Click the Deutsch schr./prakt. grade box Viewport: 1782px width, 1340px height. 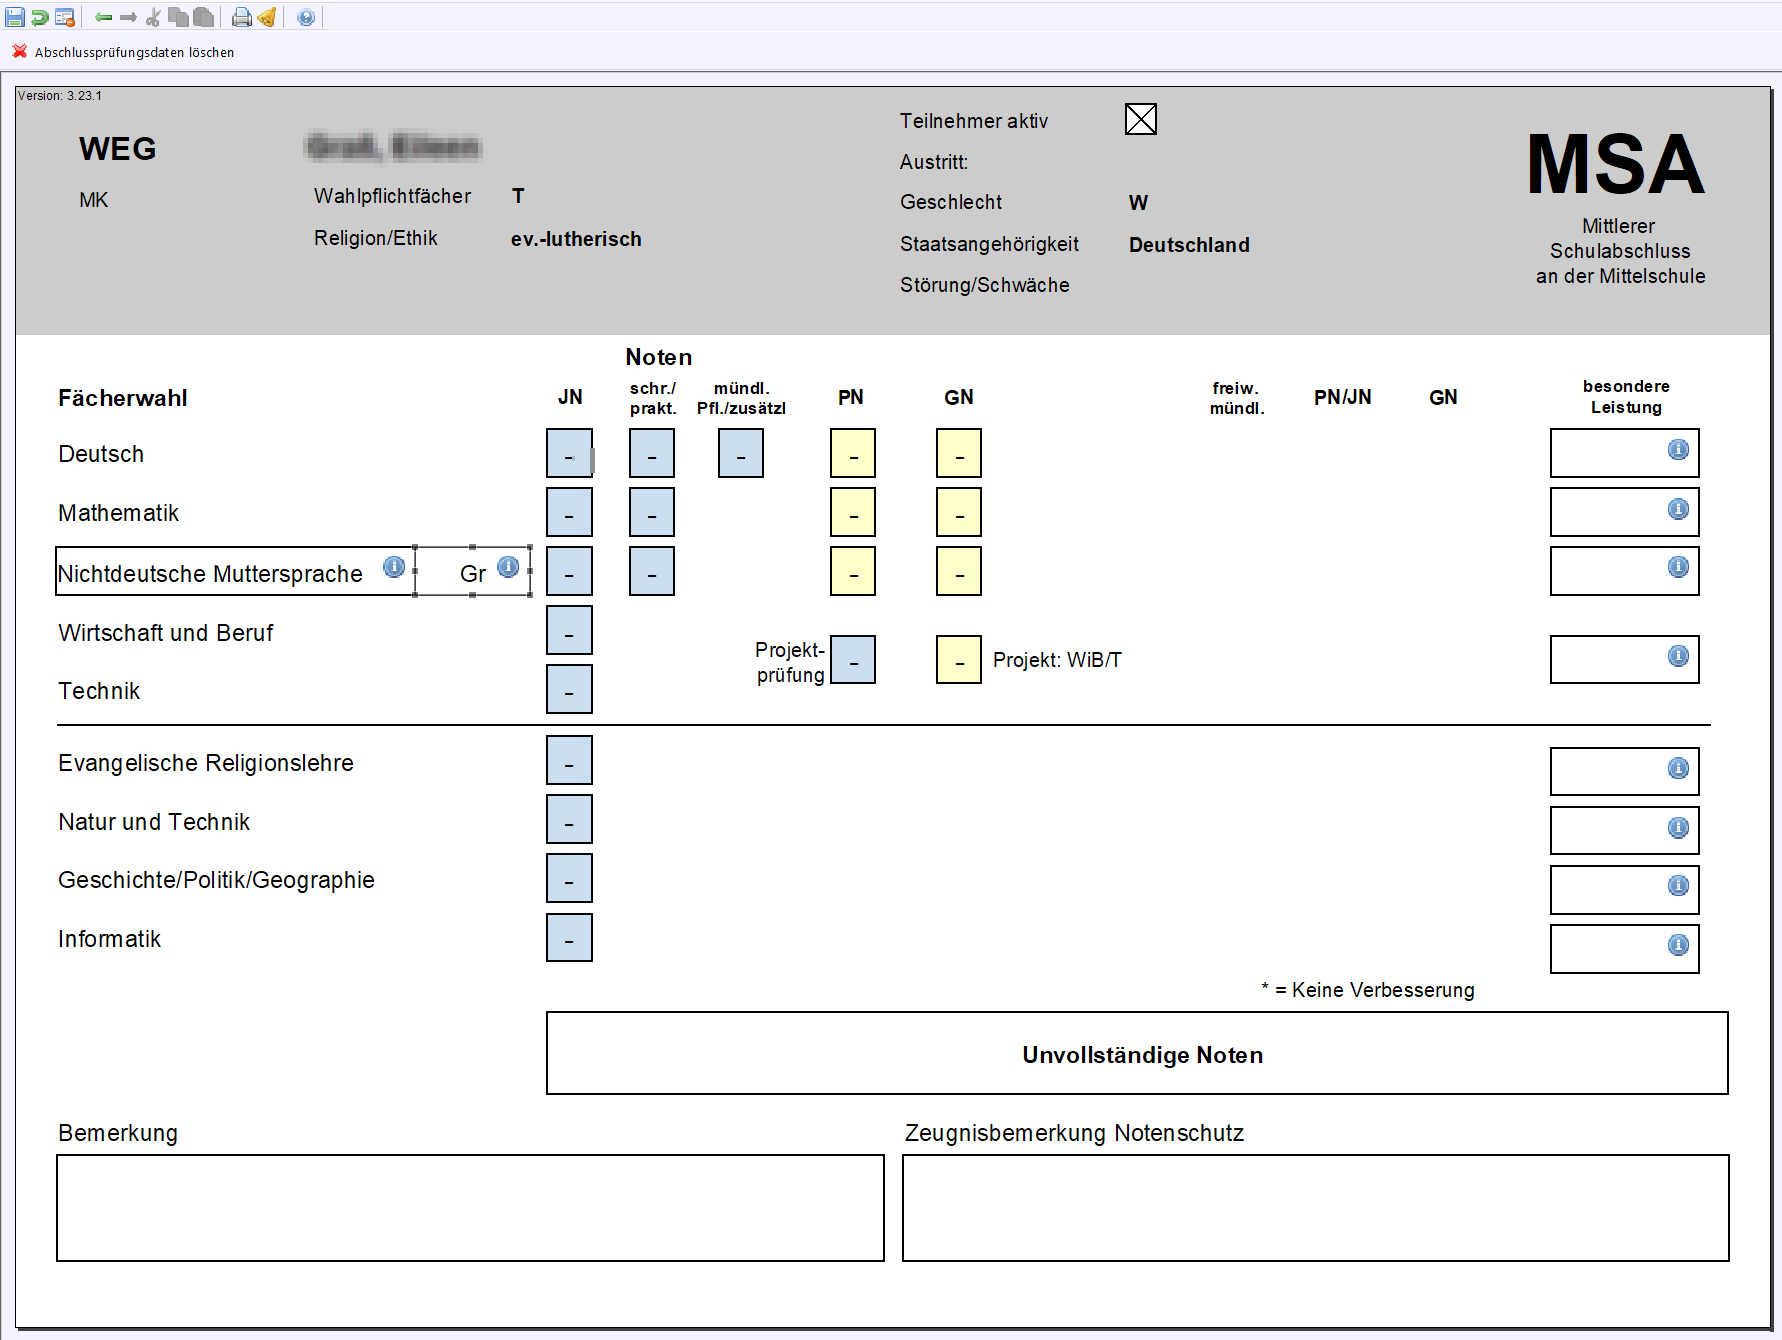(652, 453)
